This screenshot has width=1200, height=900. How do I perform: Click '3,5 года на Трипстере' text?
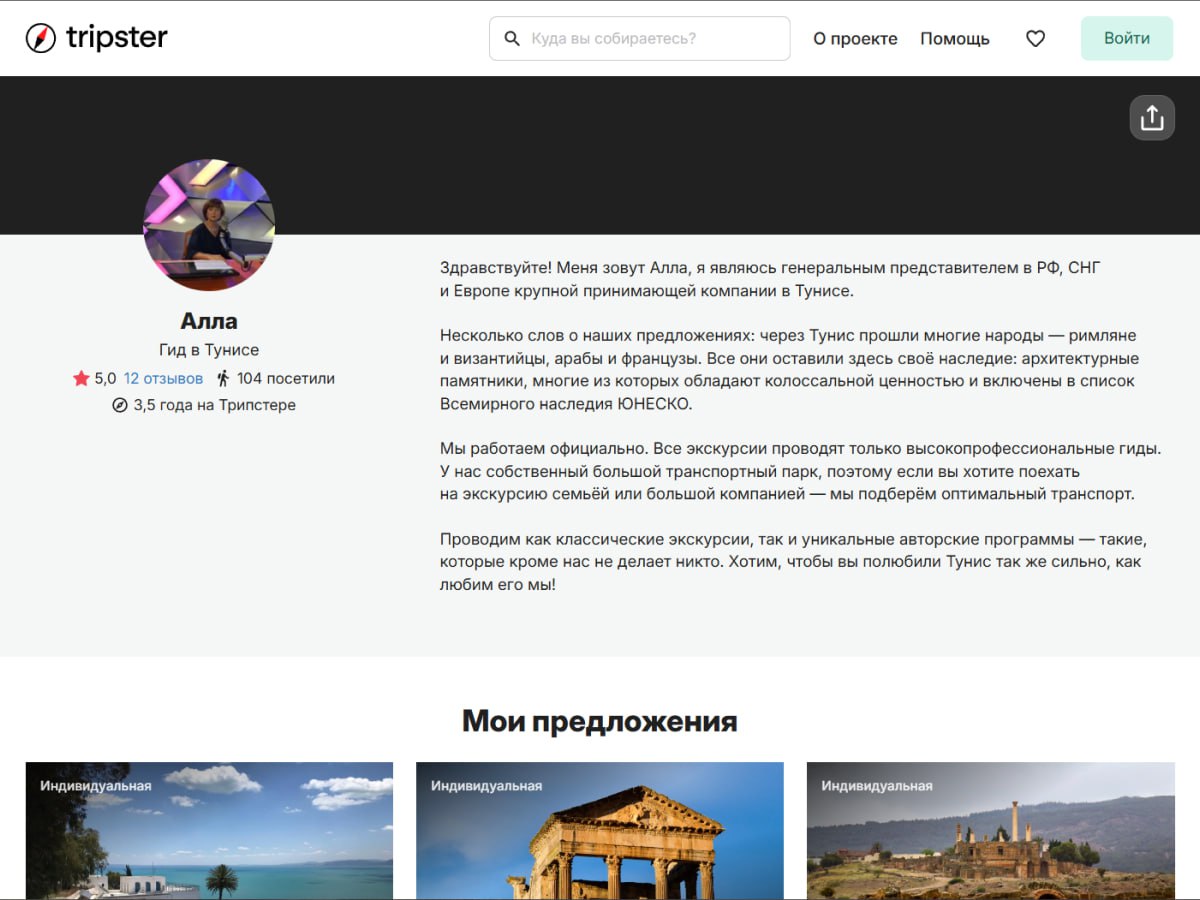pos(215,405)
